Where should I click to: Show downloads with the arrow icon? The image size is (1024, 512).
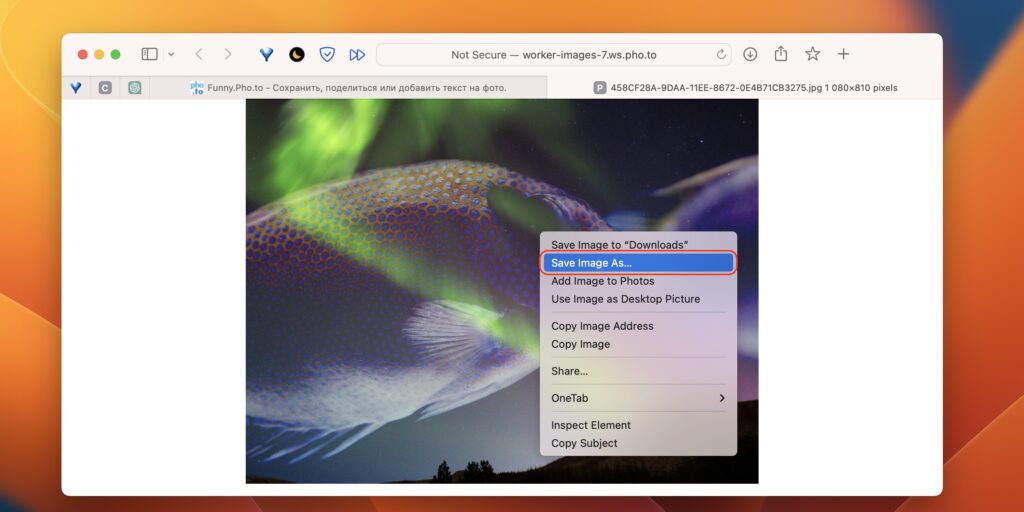coord(750,54)
